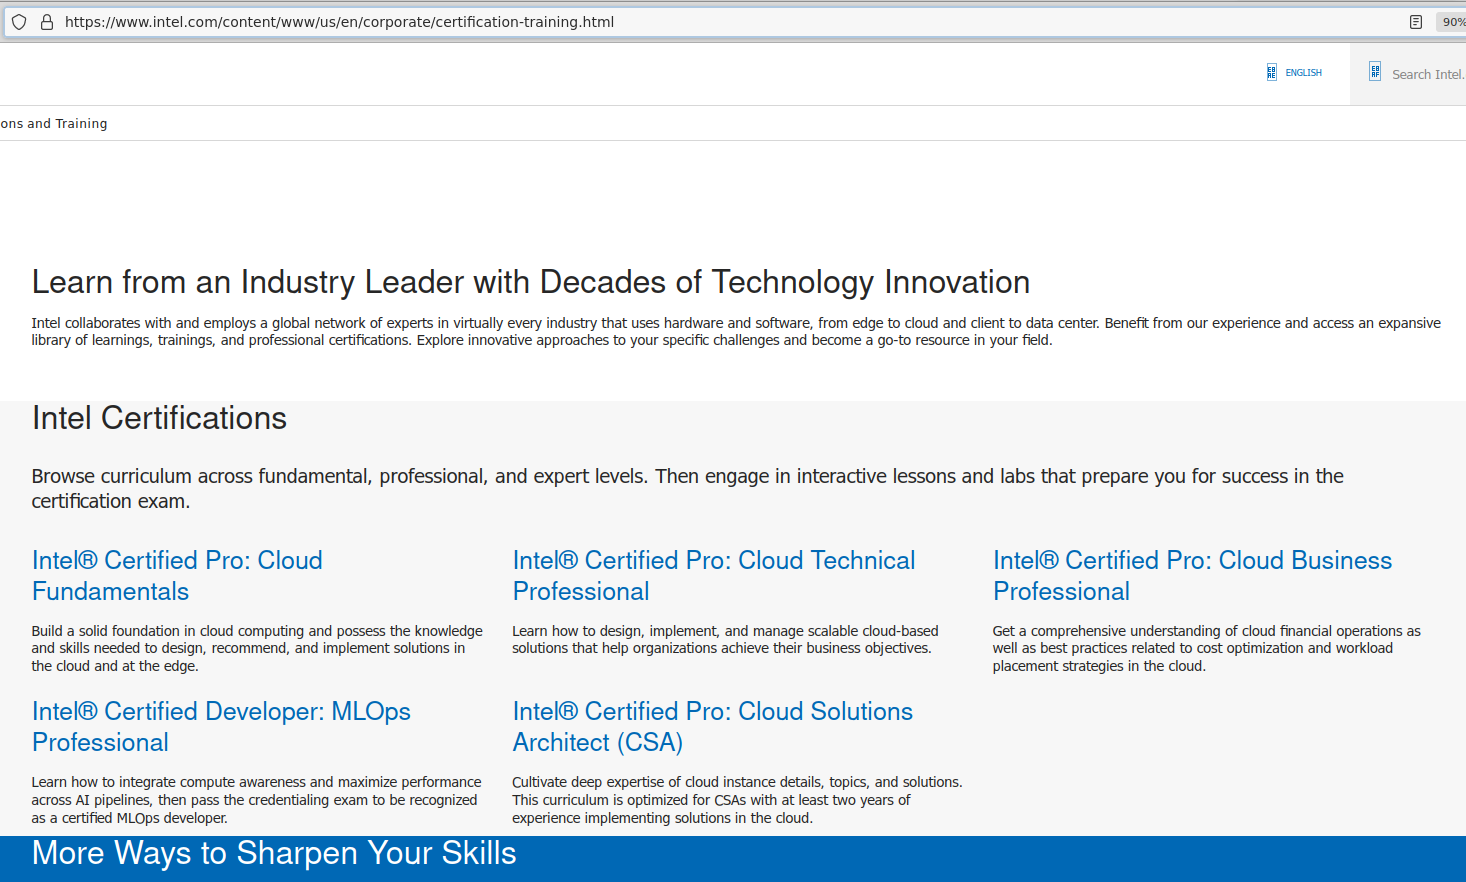Click the language globe icon beside ENGLISH
The image size is (1466, 882).
point(1271,72)
